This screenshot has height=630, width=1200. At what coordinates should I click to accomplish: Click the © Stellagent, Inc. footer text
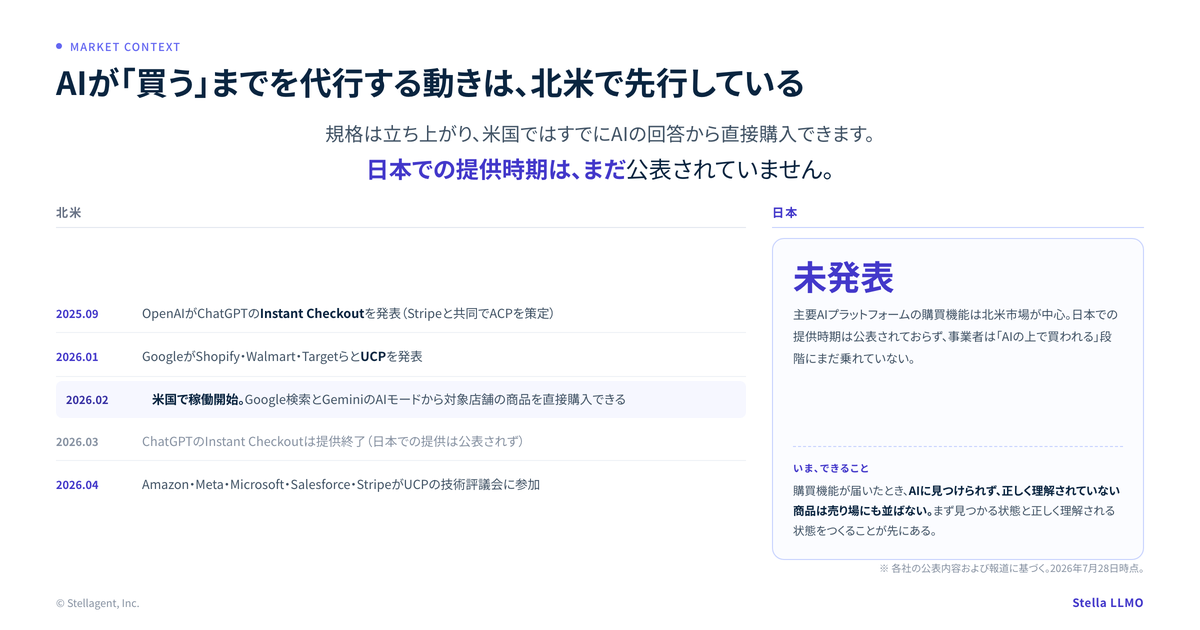98,603
